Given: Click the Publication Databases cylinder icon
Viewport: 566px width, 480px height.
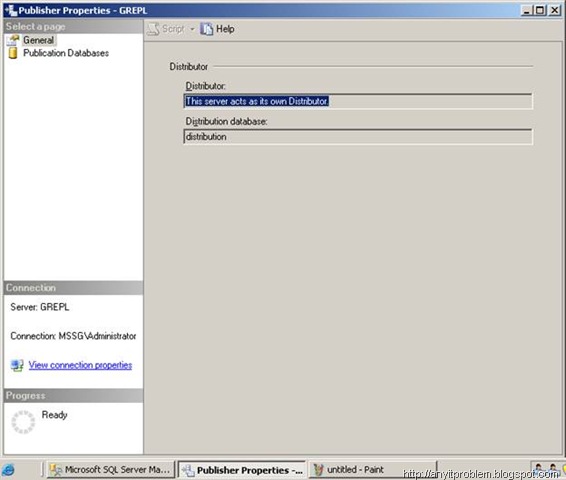Looking at the screenshot, I should pyautogui.click(x=13, y=53).
